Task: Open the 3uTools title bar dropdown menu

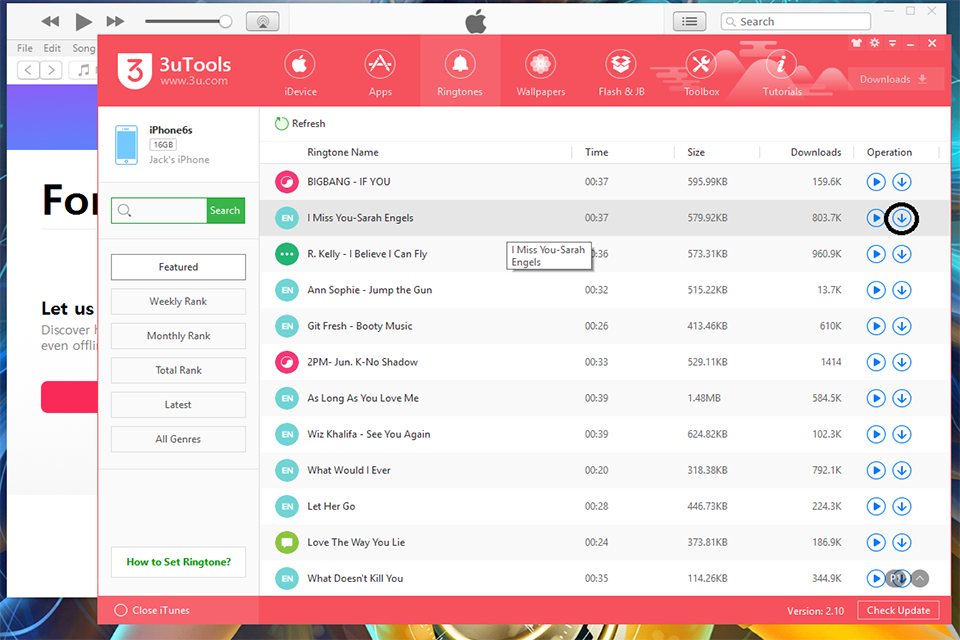Action: (893, 43)
